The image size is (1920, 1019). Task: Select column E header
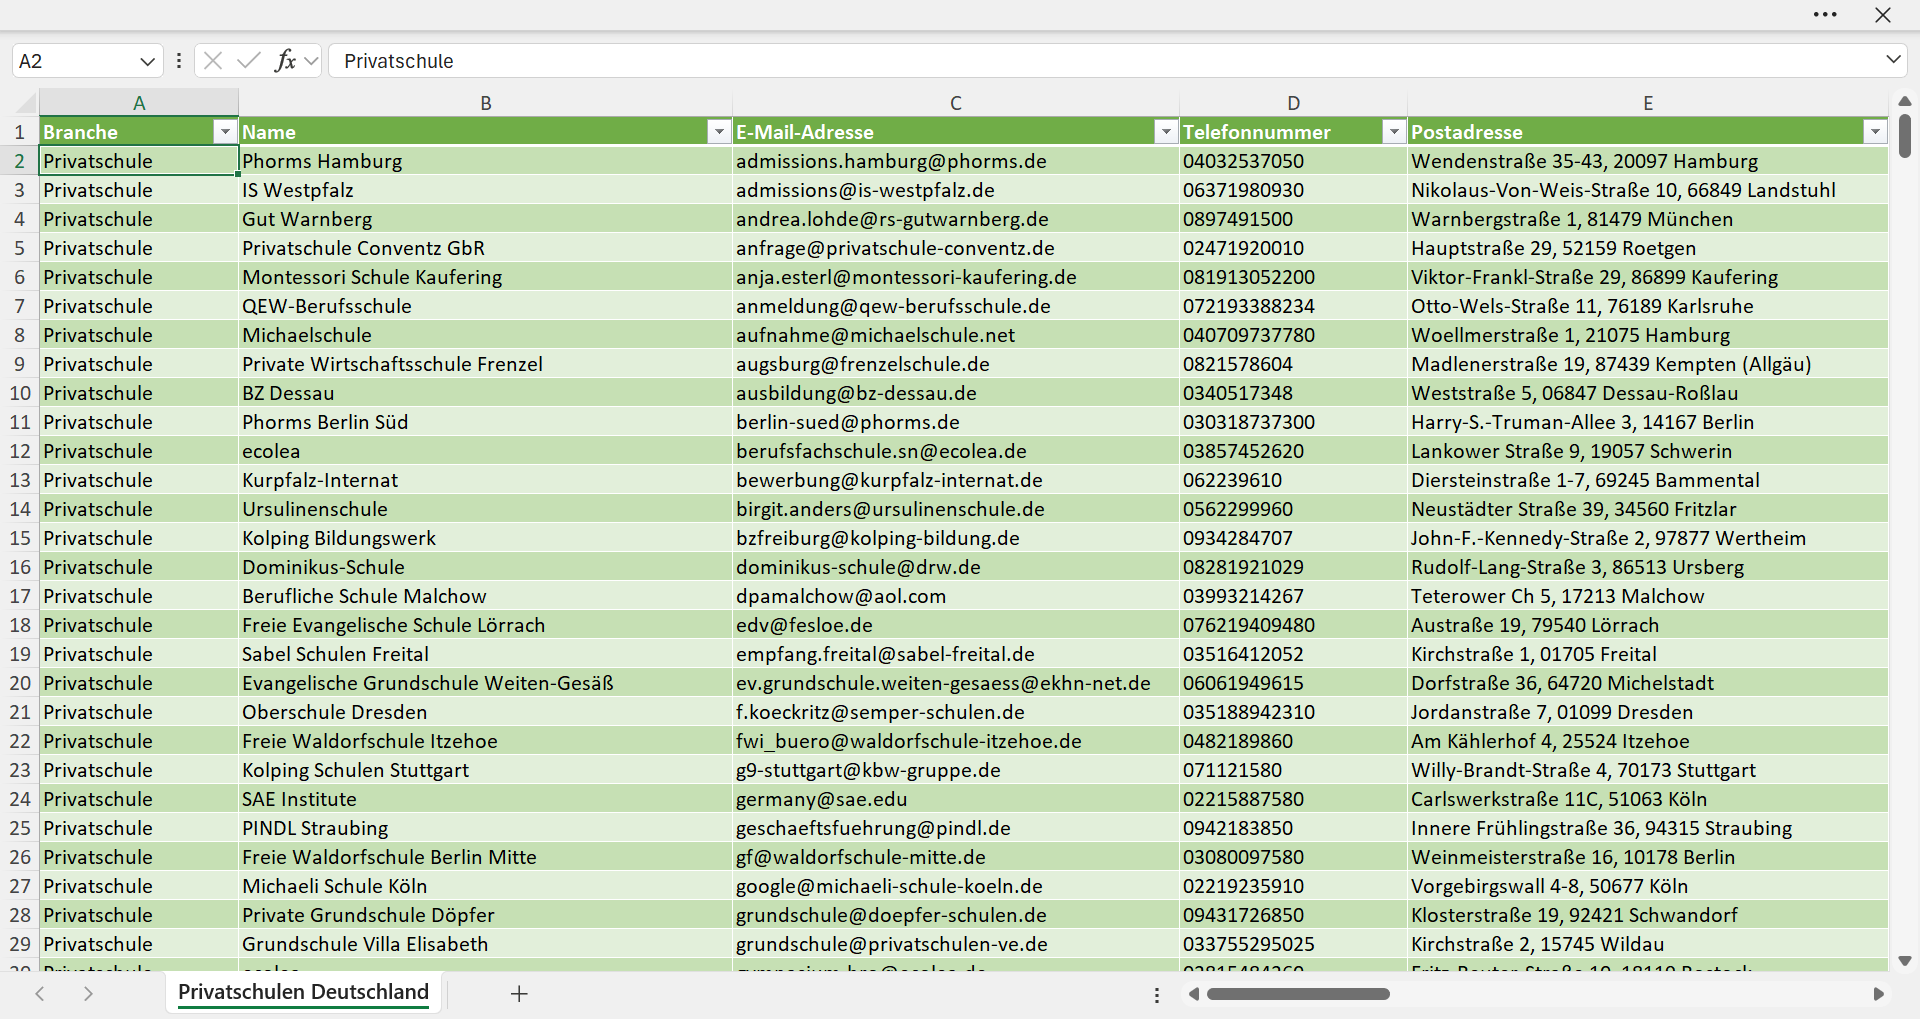point(1648,103)
